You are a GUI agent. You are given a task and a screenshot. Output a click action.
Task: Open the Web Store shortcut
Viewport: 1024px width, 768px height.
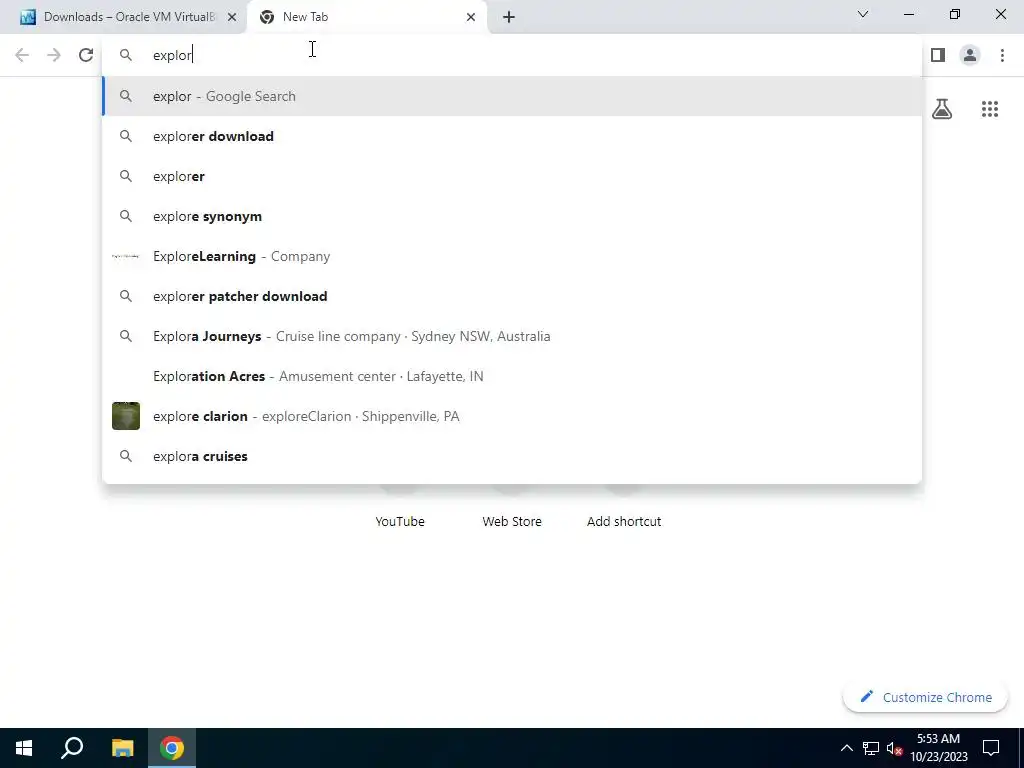(512, 521)
